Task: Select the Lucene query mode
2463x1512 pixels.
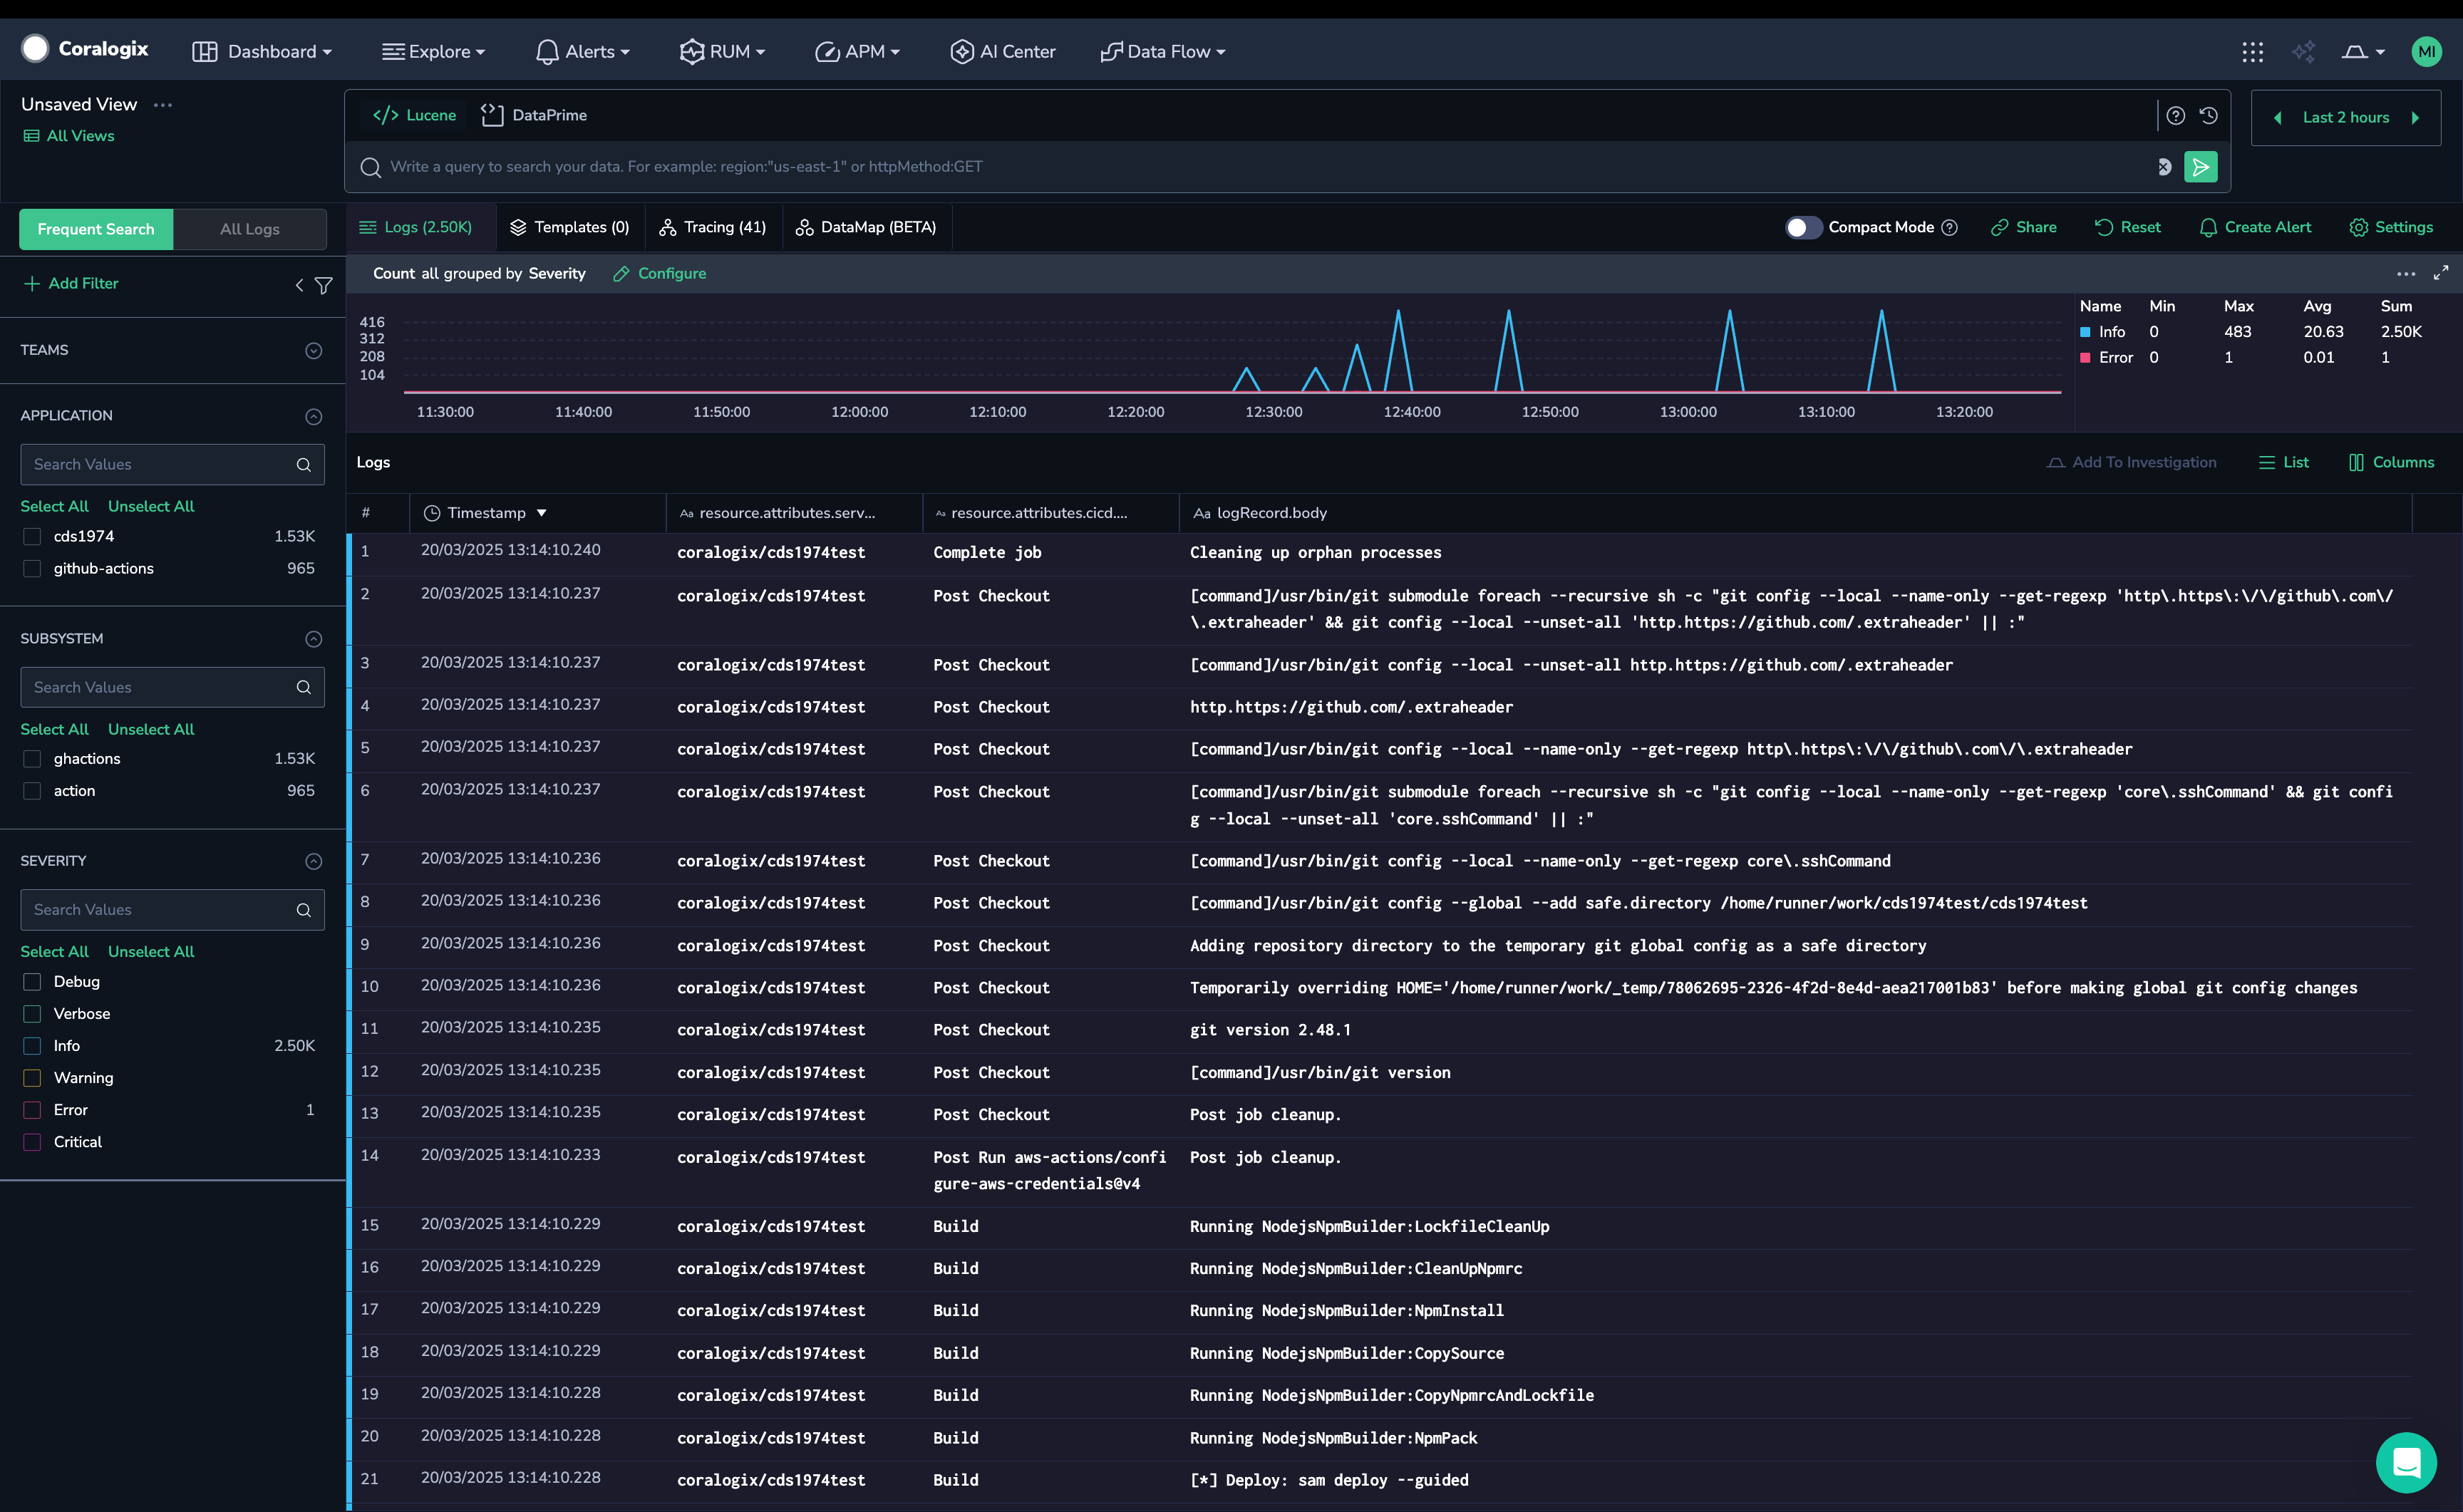Action: pos(414,116)
